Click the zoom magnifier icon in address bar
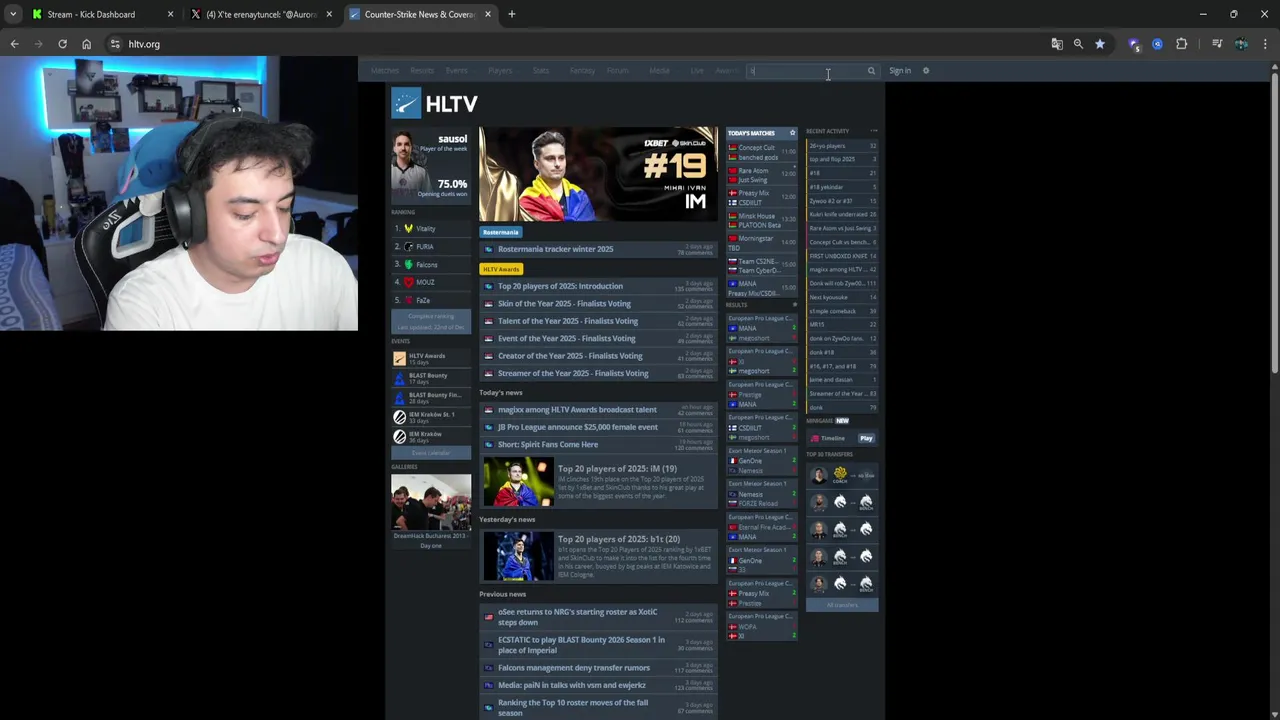The height and width of the screenshot is (720, 1280). pos(1078,44)
